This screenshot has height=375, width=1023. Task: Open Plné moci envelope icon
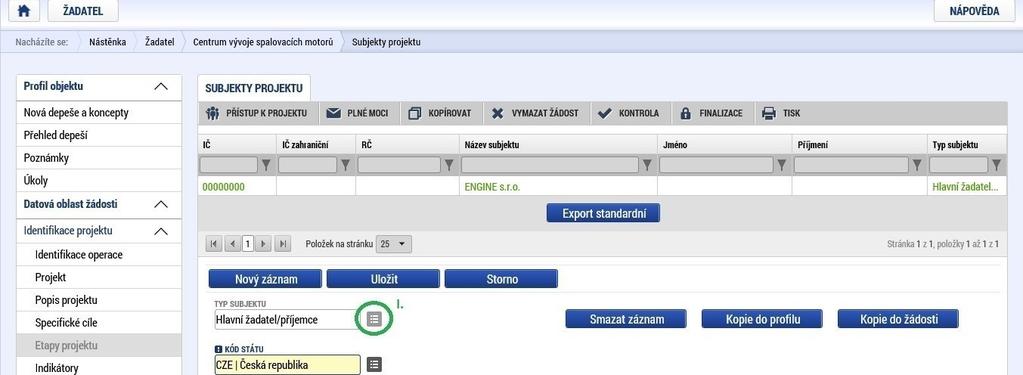point(334,113)
